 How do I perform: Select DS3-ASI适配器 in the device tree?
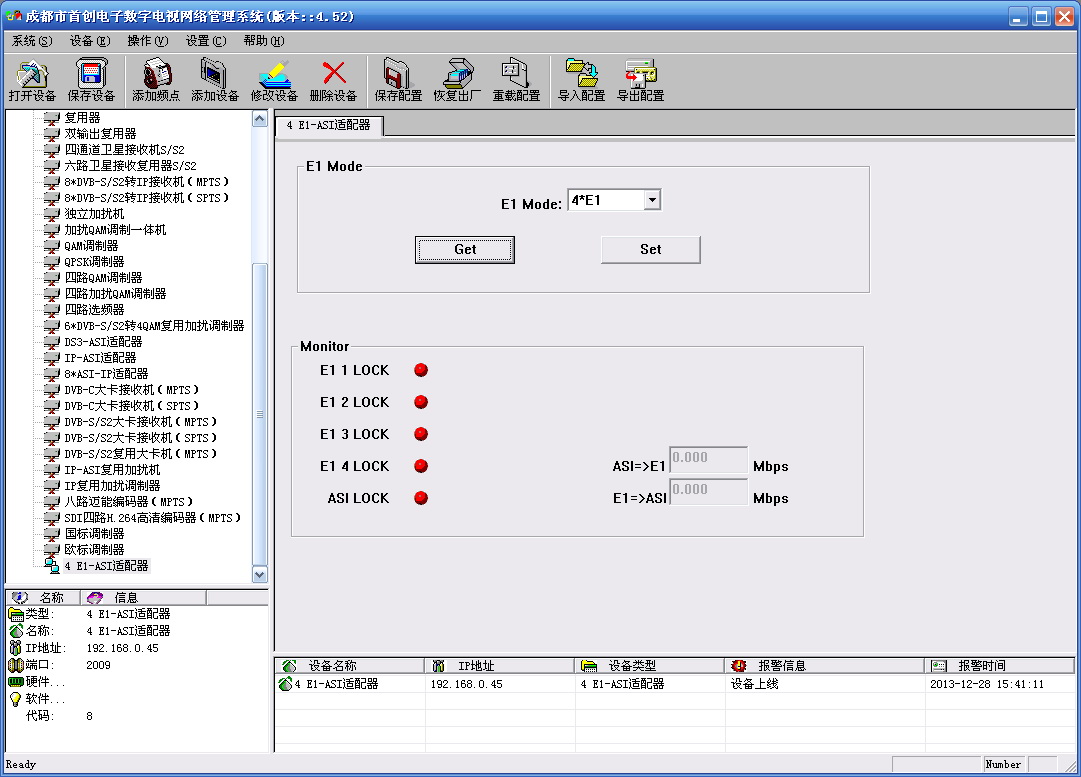coord(103,342)
